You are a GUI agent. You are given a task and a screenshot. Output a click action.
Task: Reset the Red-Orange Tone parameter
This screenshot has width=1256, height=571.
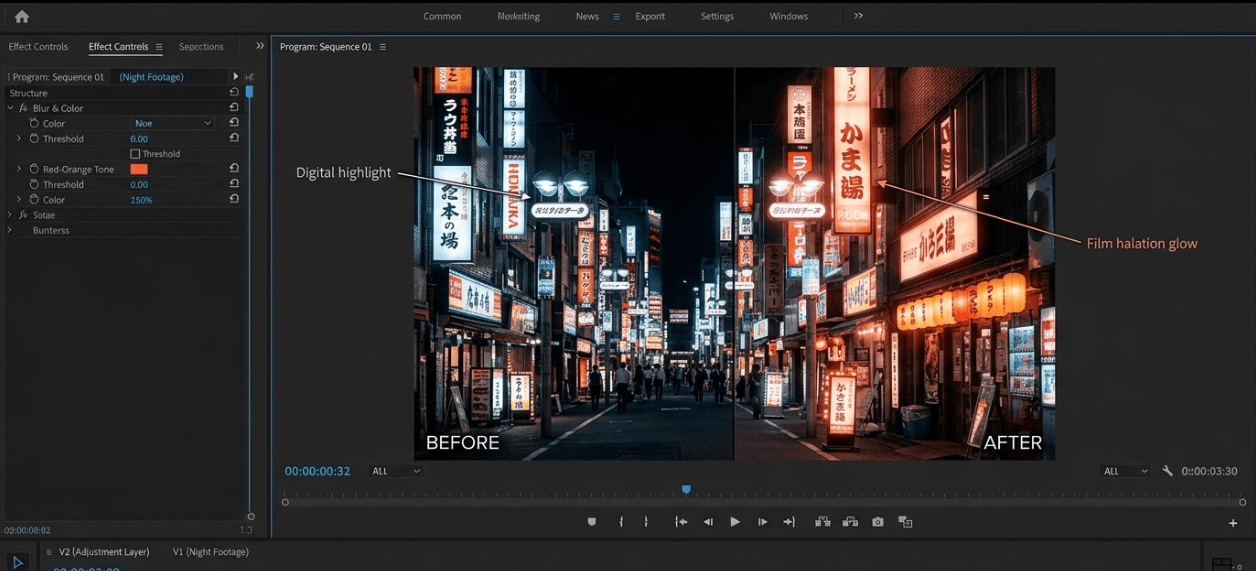[x=234, y=169]
